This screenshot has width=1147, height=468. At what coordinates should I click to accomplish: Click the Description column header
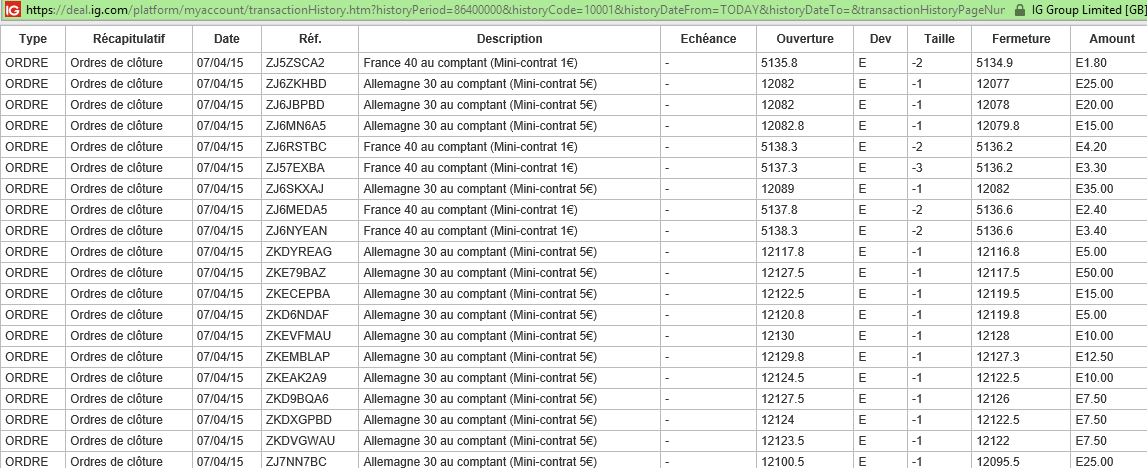[x=509, y=39]
